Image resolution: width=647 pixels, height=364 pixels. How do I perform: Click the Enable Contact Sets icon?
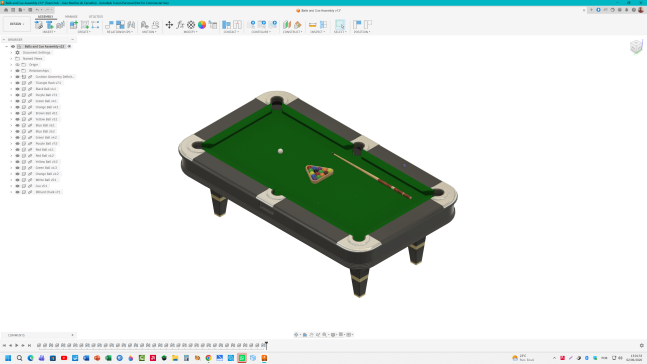227,25
